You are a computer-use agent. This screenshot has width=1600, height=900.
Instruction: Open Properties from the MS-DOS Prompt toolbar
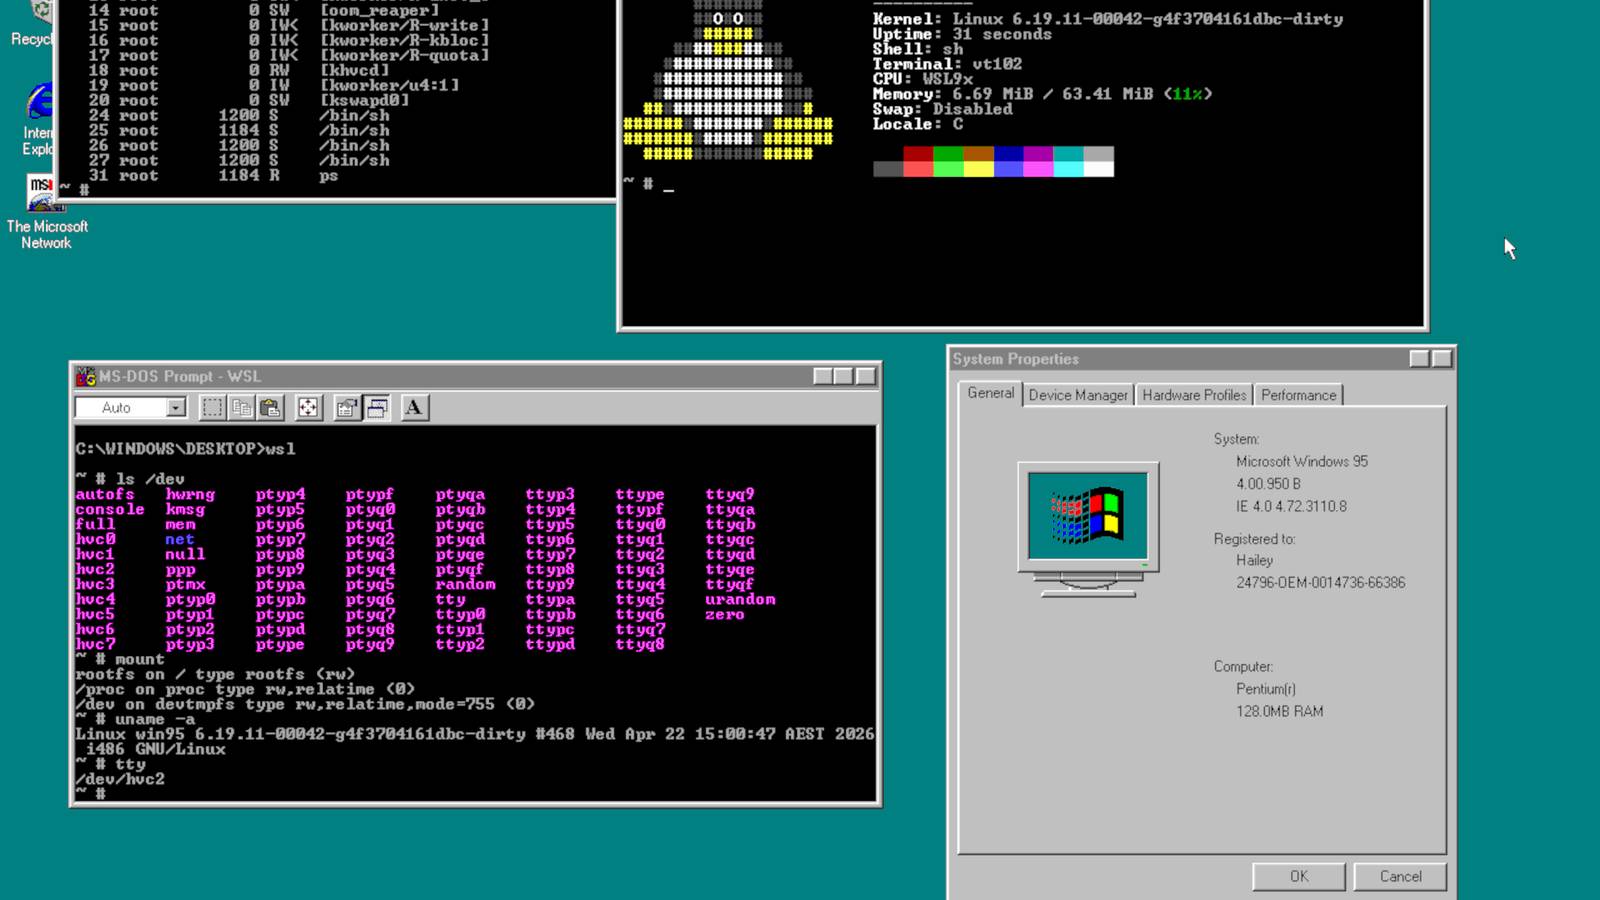(x=346, y=407)
